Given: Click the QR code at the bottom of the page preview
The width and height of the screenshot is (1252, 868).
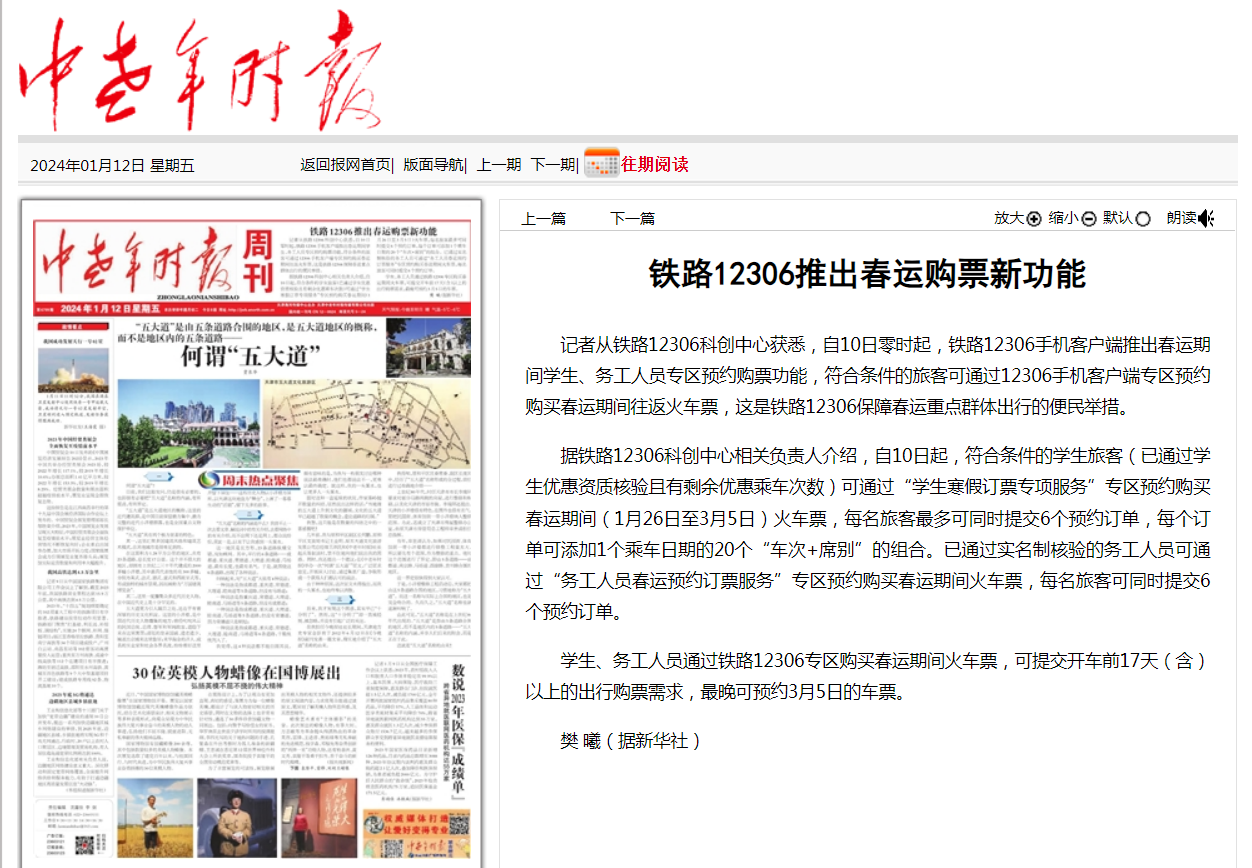Looking at the screenshot, I should tap(84, 844).
